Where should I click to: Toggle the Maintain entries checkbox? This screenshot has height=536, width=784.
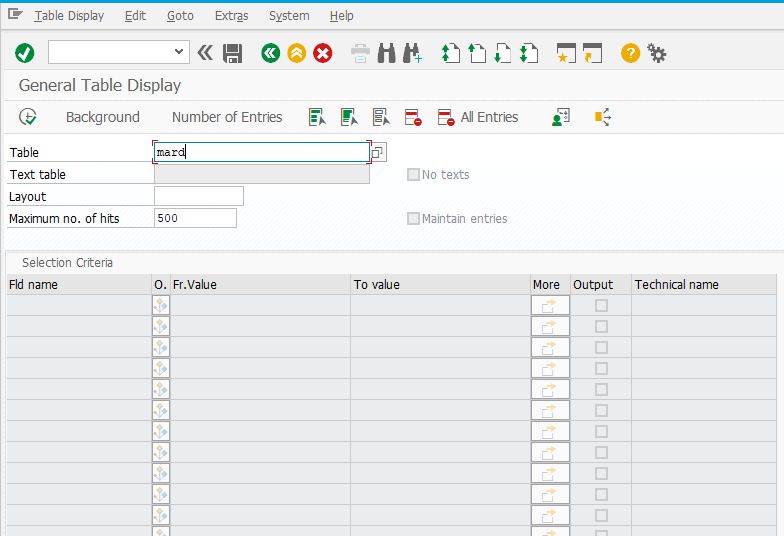[x=413, y=218]
